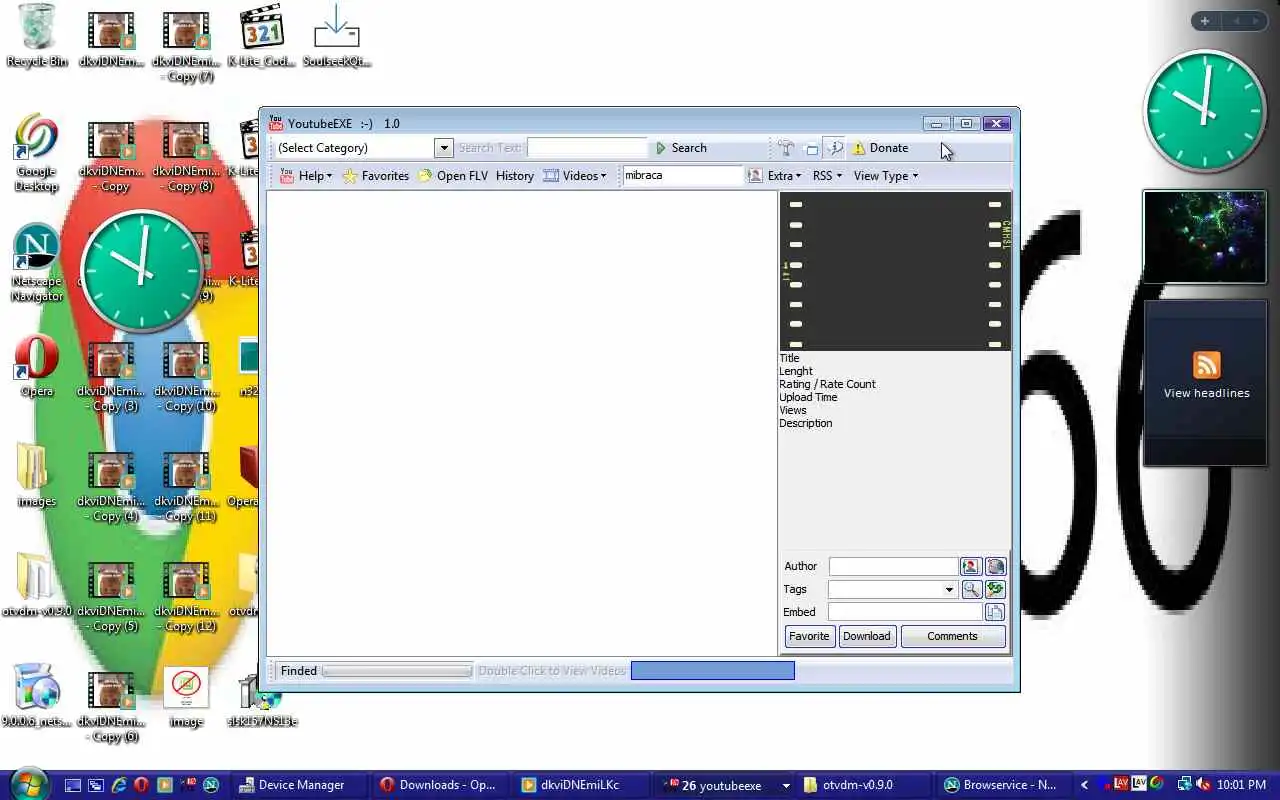The image size is (1280, 800).
Task: Click the Title label in details panel
Action: (789, 358)
